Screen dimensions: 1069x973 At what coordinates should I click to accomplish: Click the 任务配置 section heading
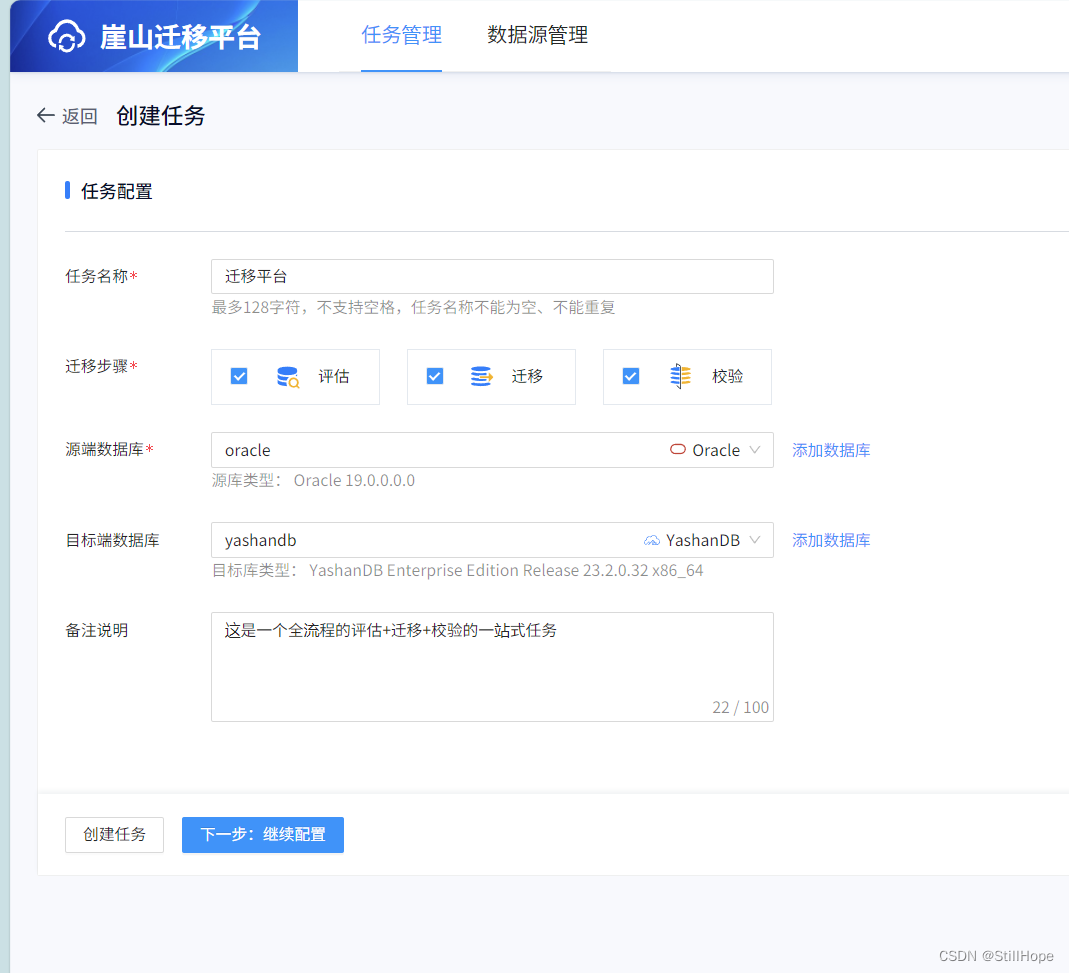[117, 192]
